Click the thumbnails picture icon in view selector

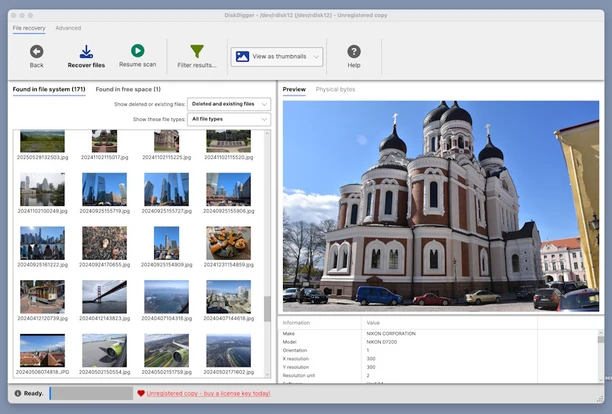tap(242, 57)
